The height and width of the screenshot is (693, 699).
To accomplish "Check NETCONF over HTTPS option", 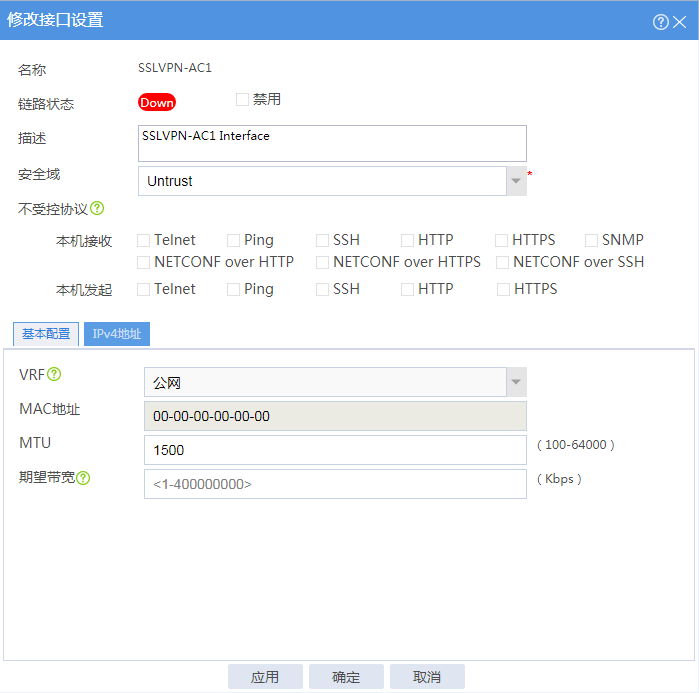I will tap(322, 262).
